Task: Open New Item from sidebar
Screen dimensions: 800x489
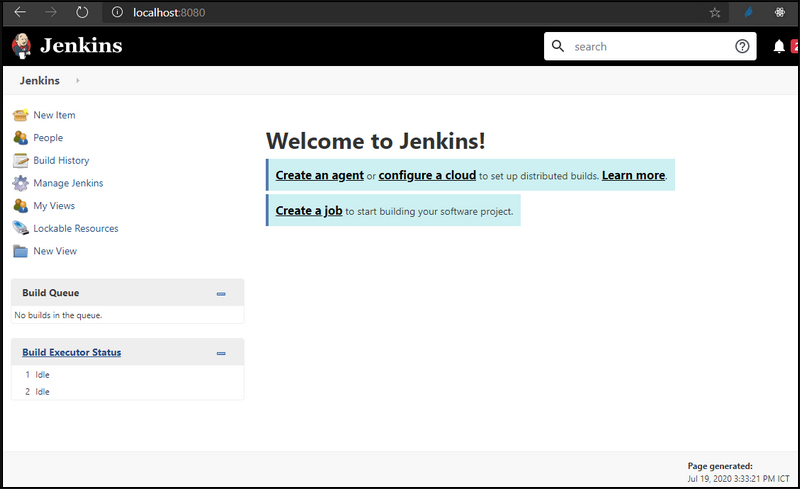Action: pyautogui.click(x=54, y=115)
